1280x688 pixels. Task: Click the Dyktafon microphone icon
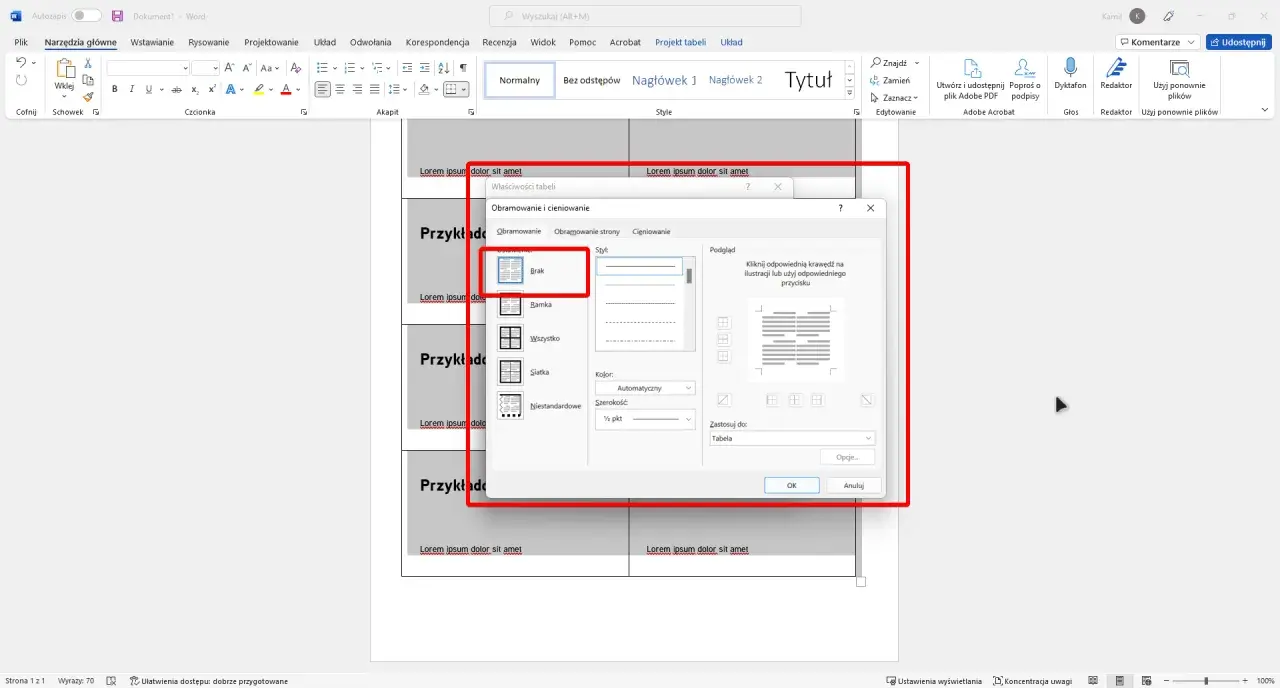point(1070,68)
